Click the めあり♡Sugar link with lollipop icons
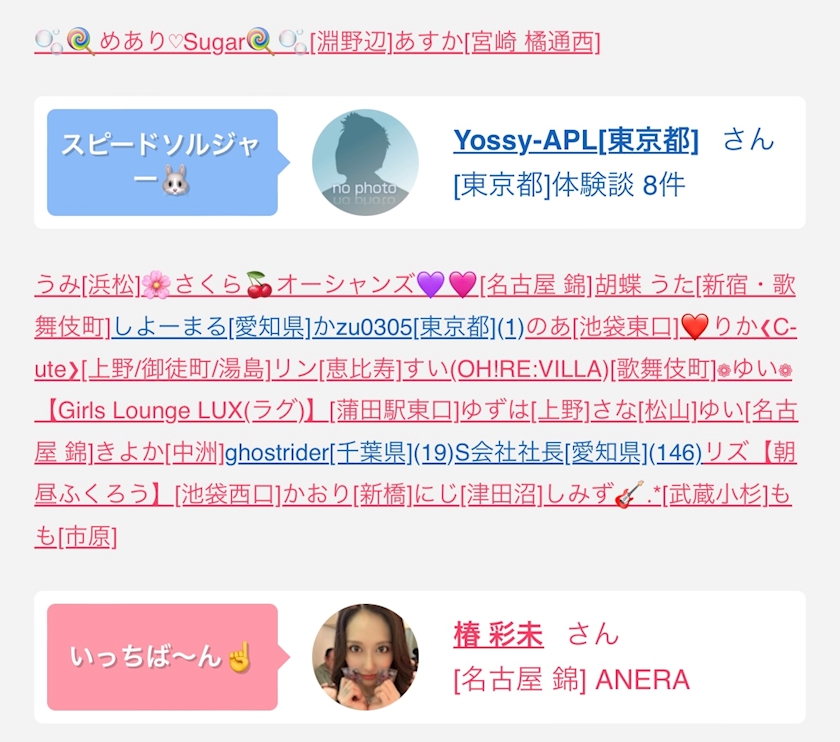The image size is (840, 742). tap(172, 42)
